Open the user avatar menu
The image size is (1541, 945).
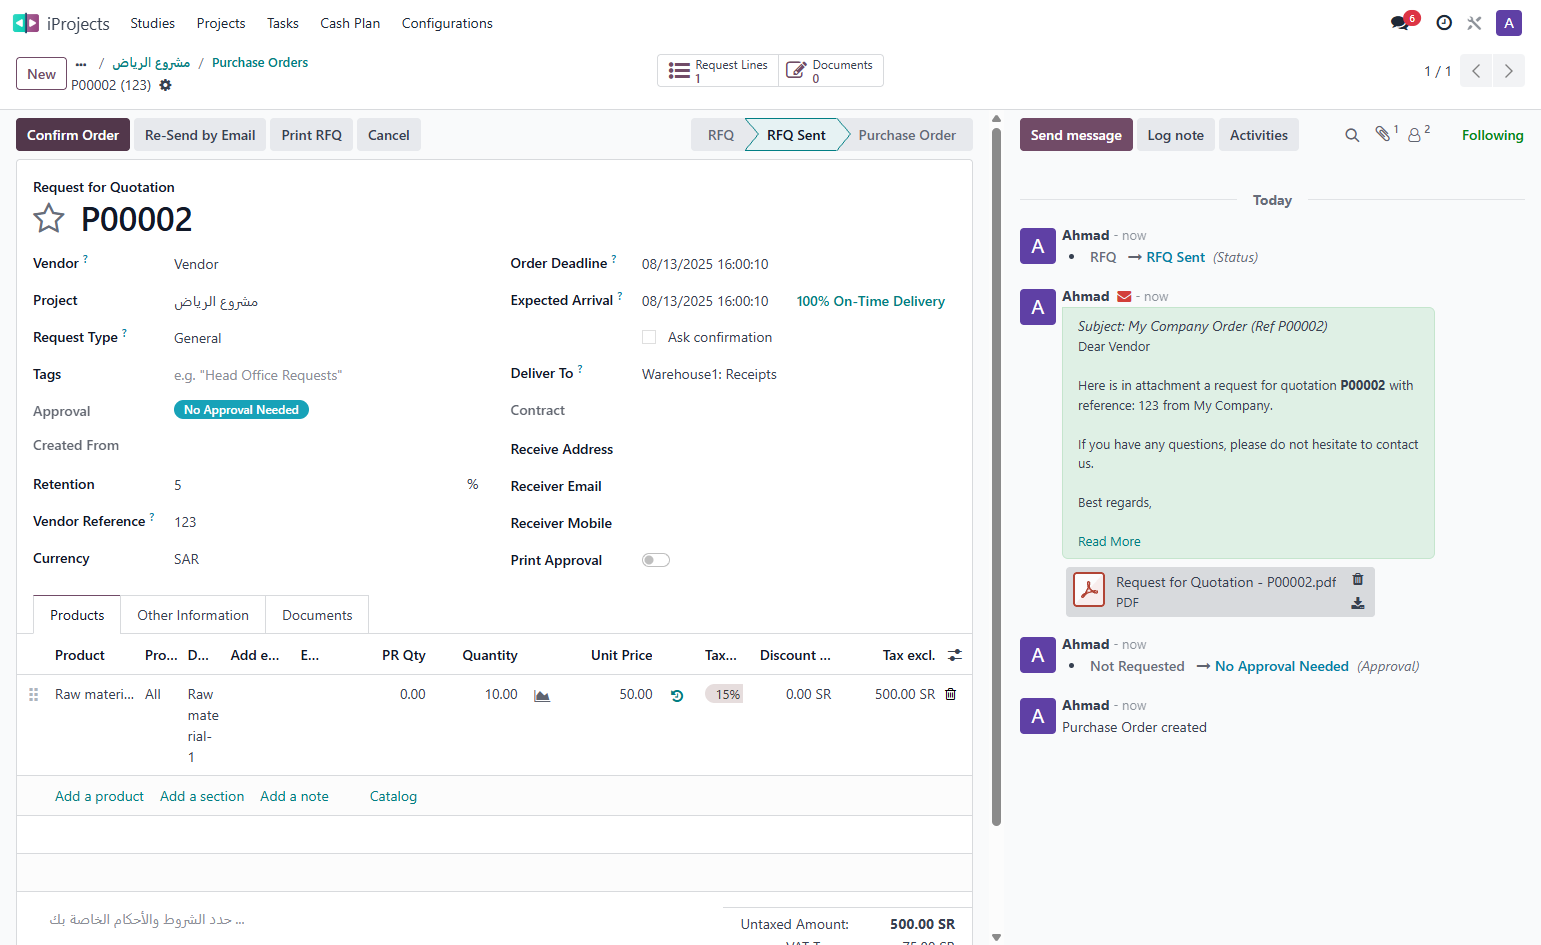(x=1509, y=23)
